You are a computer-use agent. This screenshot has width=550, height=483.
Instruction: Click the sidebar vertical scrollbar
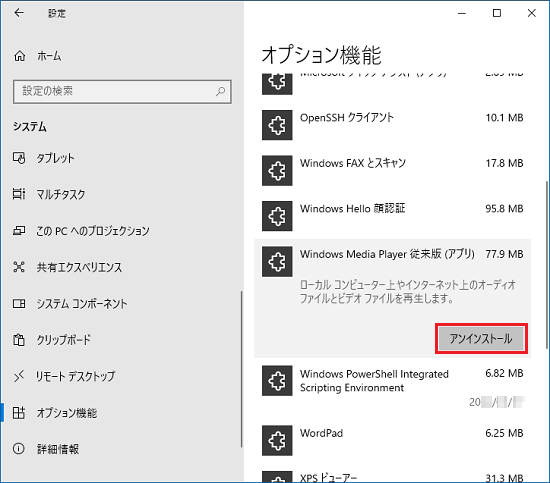click(241, 369)
